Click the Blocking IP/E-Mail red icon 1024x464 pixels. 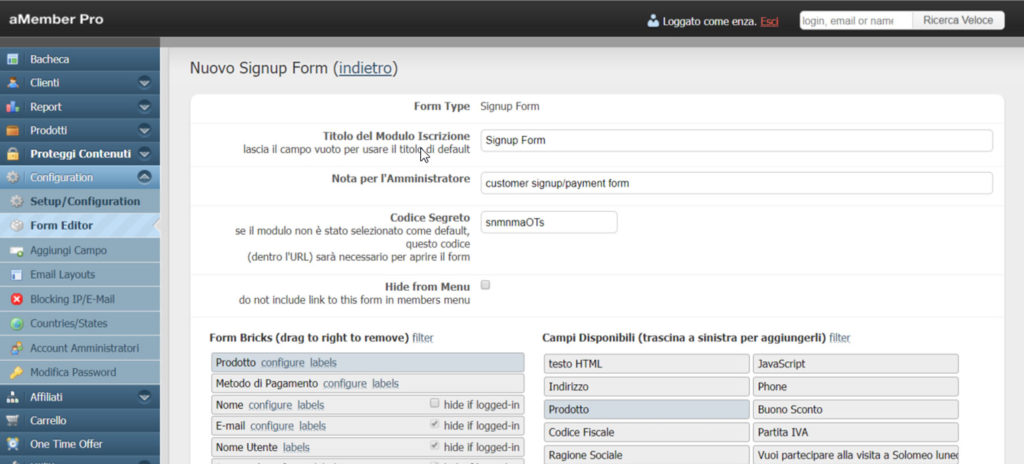click(17, 299)
